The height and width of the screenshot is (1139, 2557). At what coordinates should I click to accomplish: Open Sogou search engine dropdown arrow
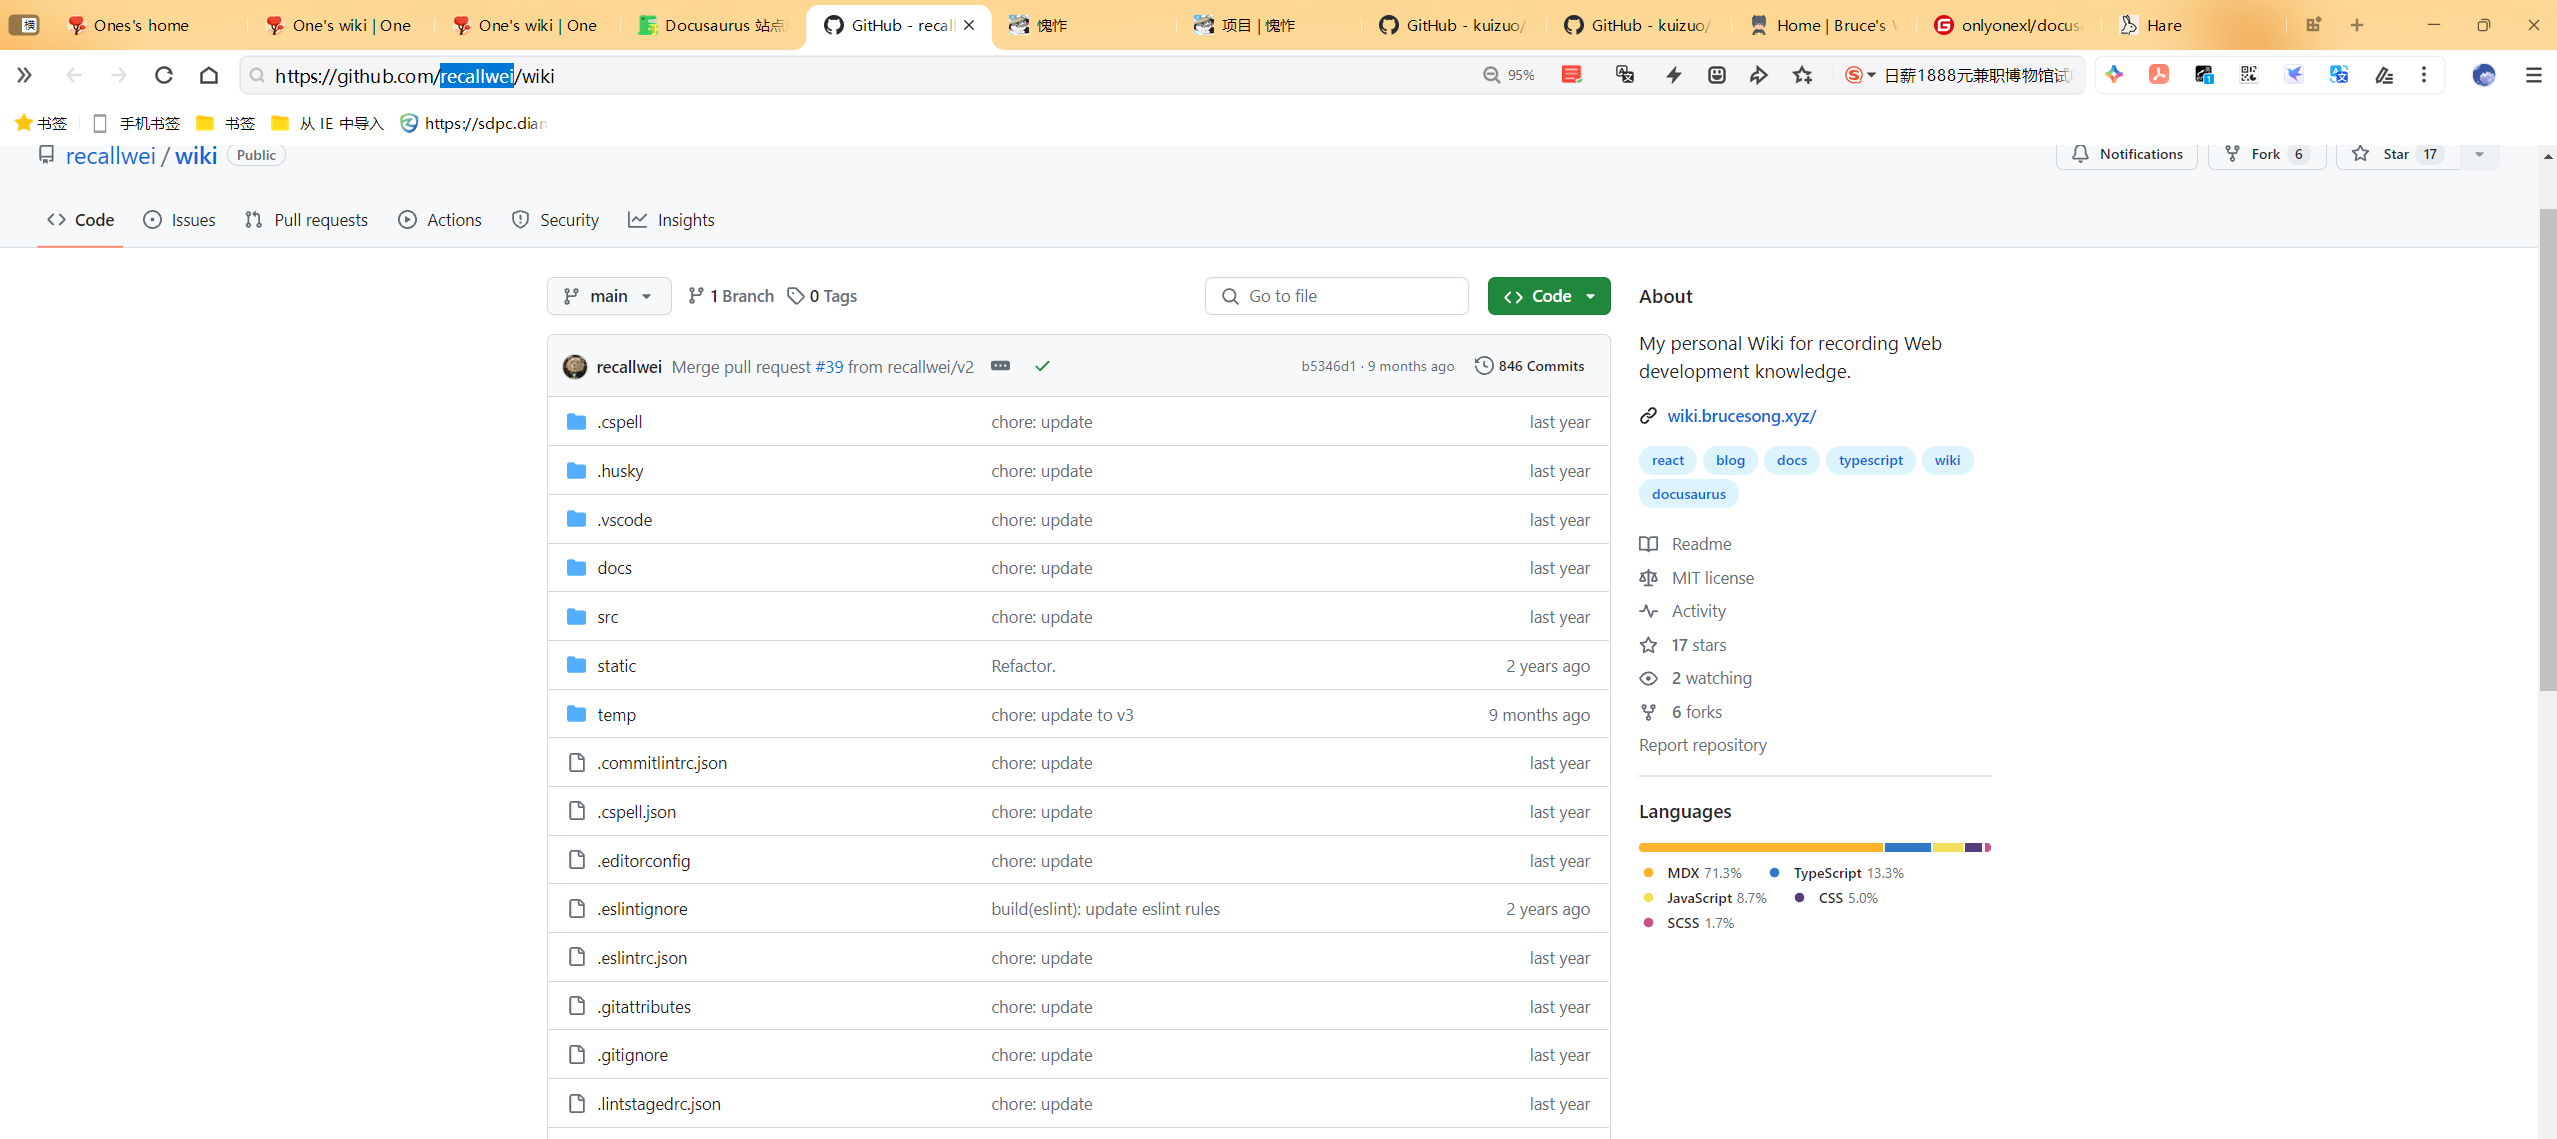[1871, 75]
